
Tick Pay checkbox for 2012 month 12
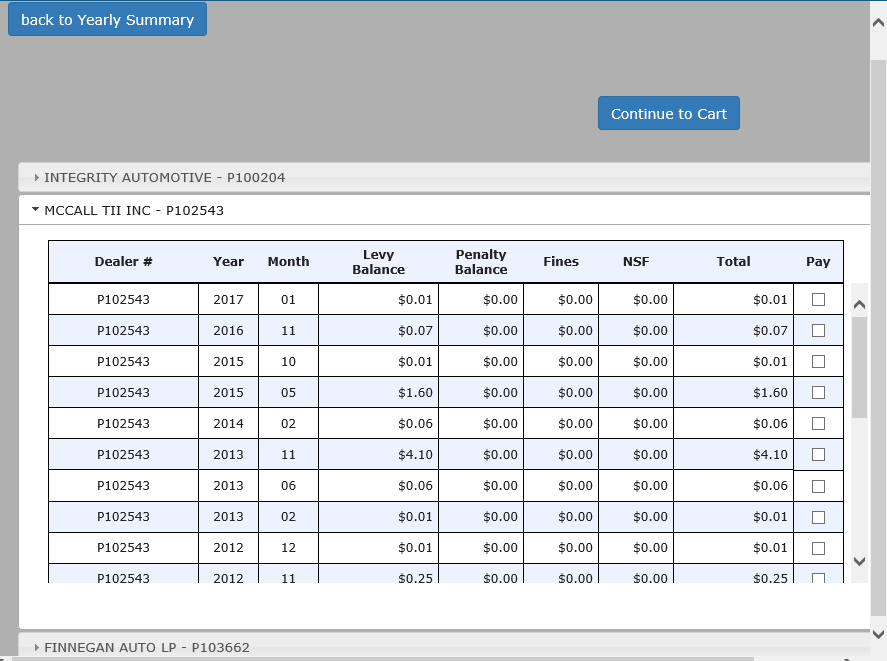(818, 548)
